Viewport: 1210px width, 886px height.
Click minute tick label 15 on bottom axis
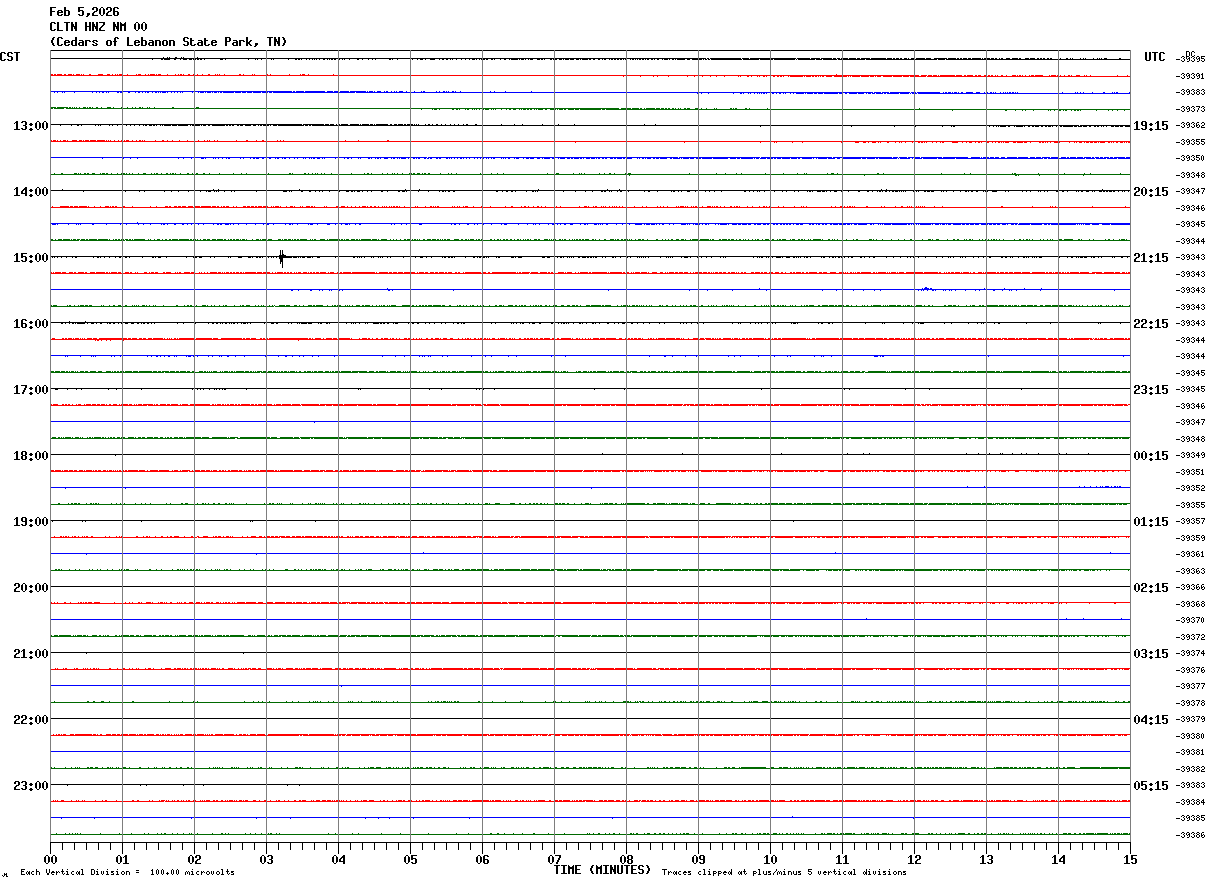[1130, 859]
